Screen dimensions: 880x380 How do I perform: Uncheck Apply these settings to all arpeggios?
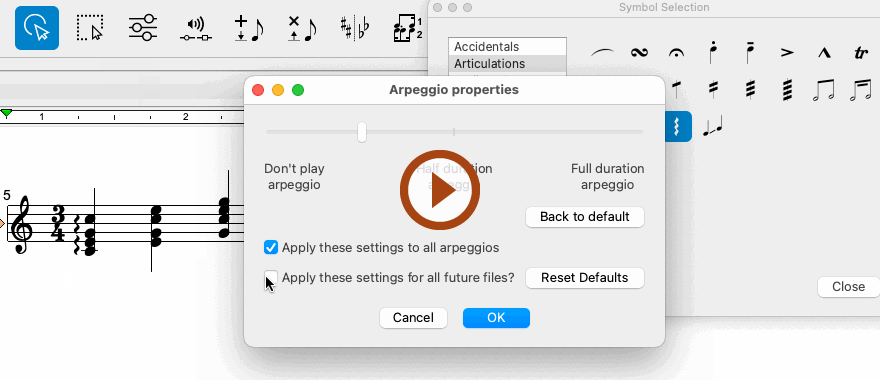tap(271, 247)
